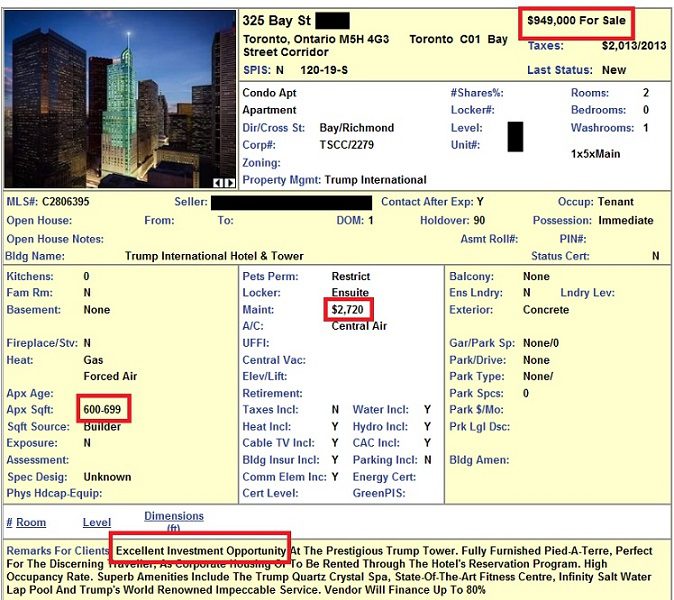Click the taxes value $2,013/2013

634,46
